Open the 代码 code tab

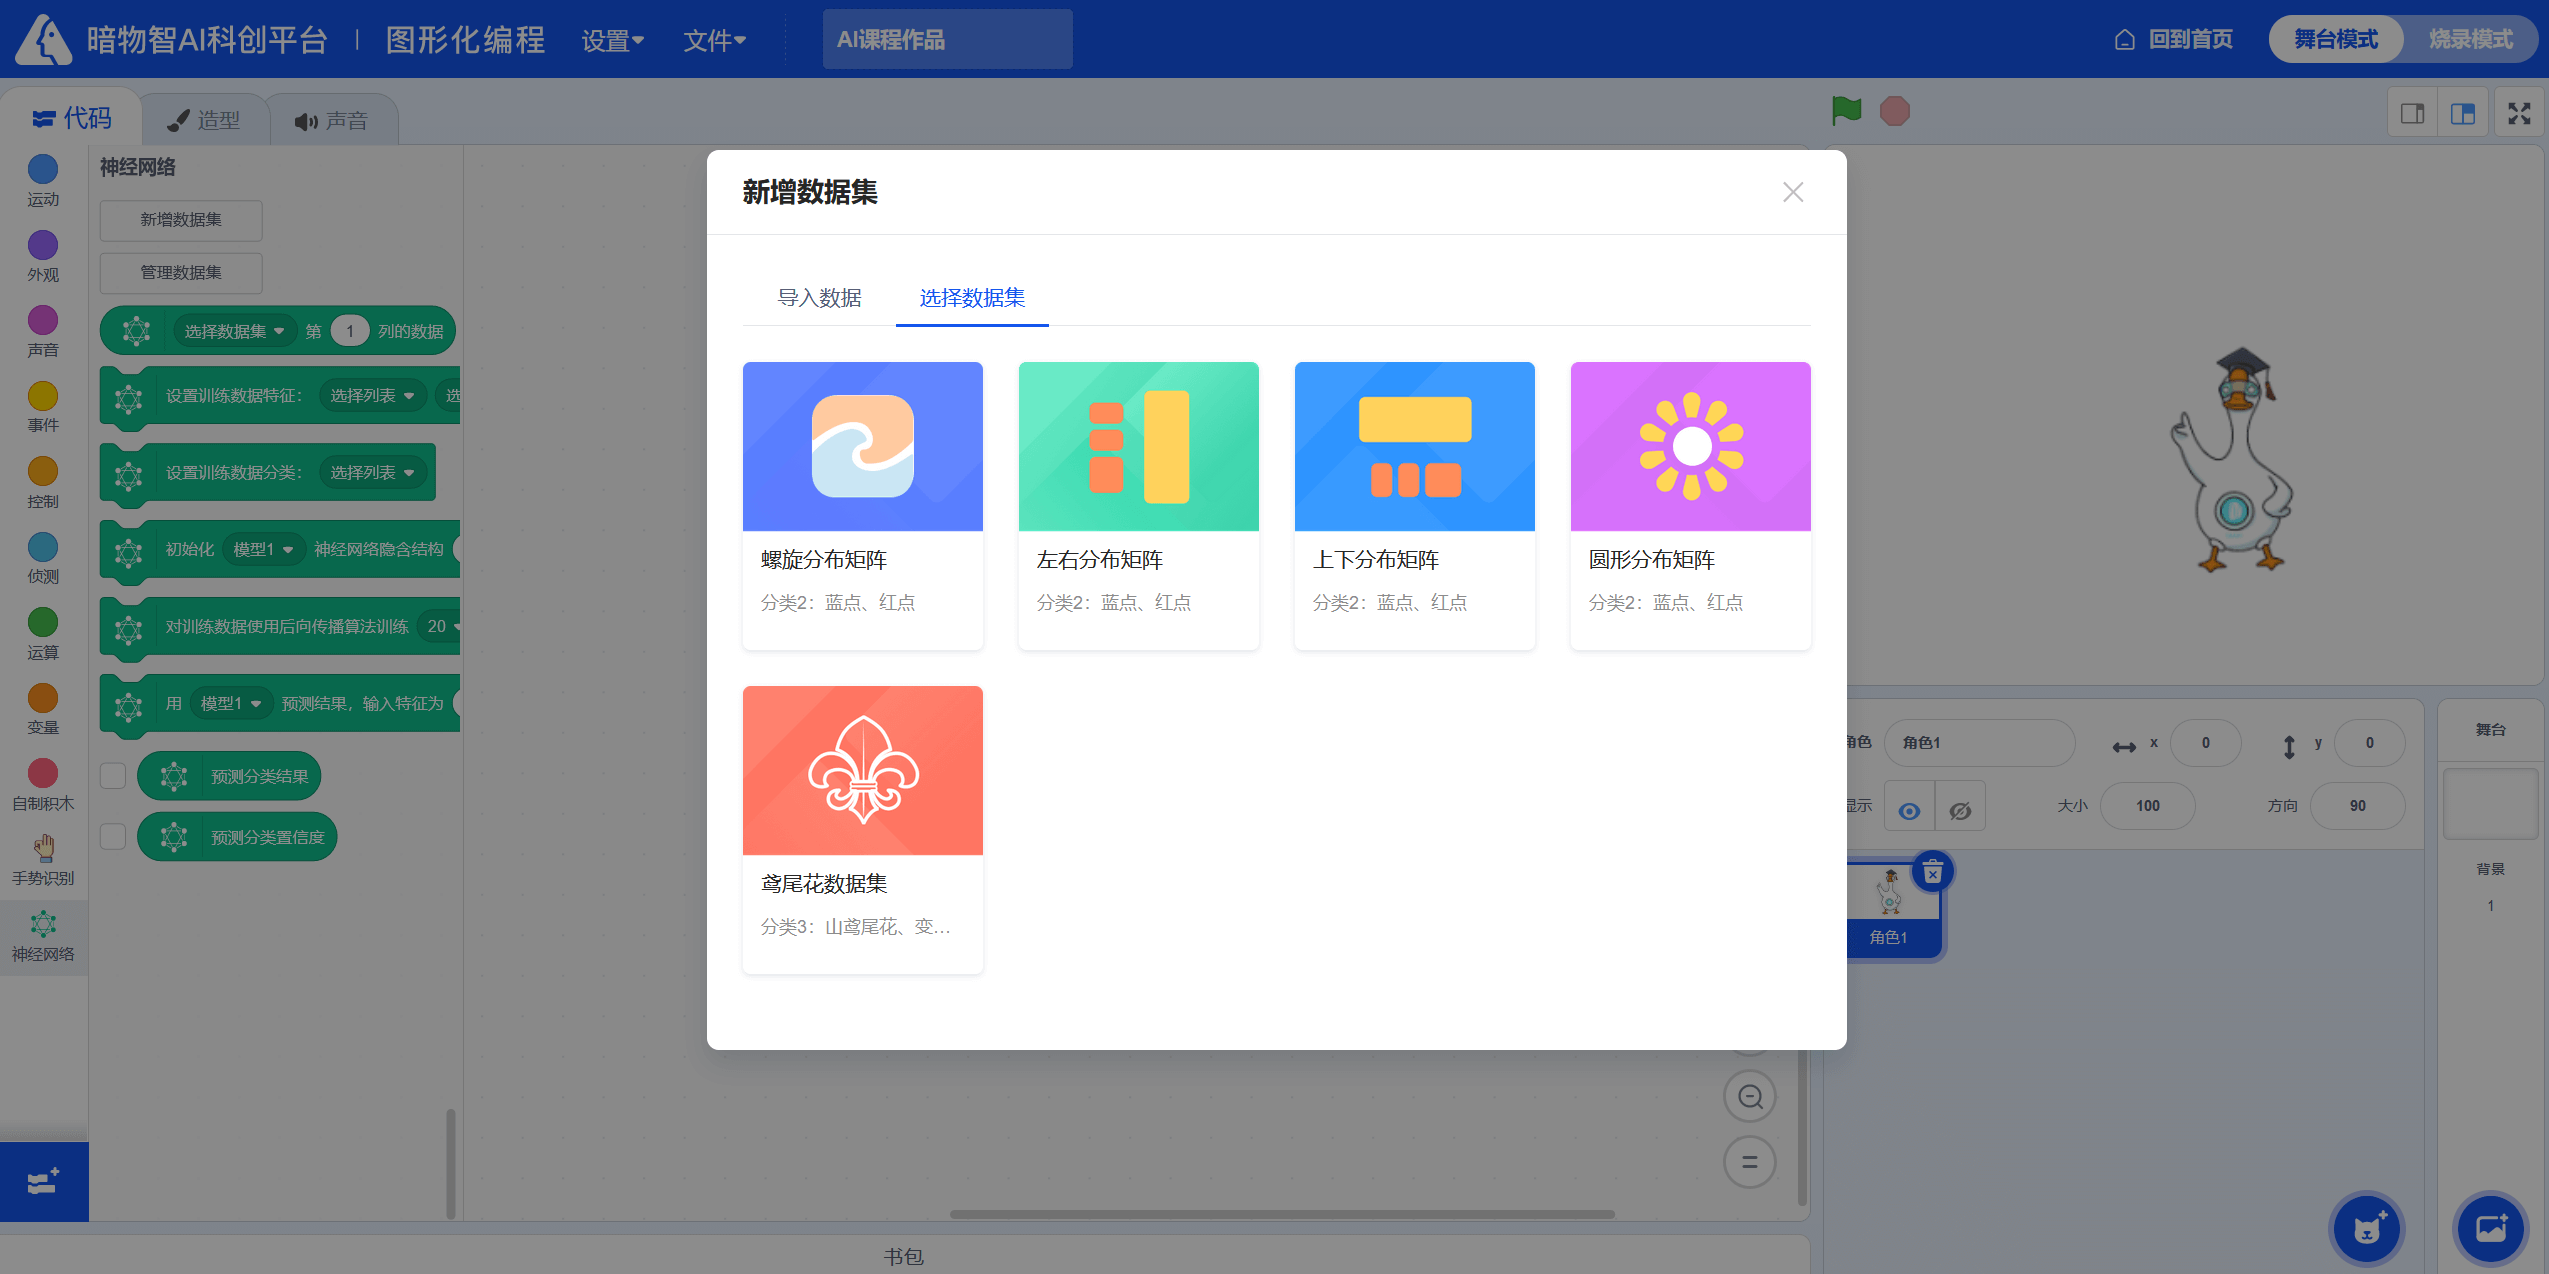[x=72, y=119]
